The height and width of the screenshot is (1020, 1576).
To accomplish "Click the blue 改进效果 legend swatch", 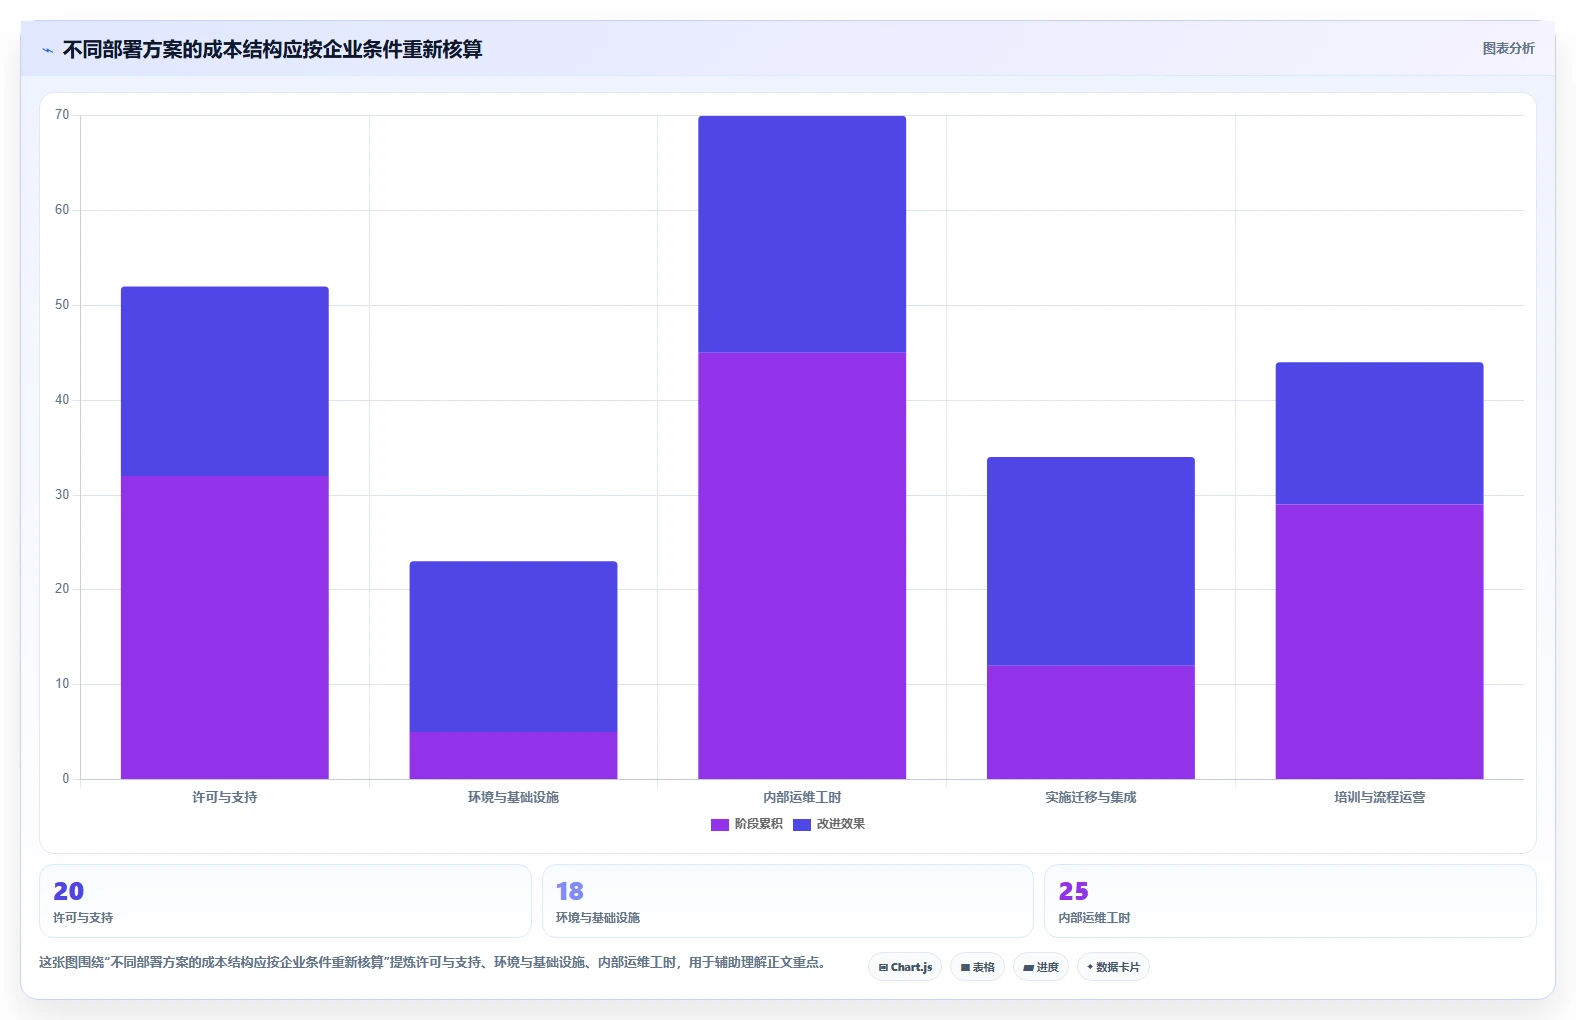I will tap(802, 825).
